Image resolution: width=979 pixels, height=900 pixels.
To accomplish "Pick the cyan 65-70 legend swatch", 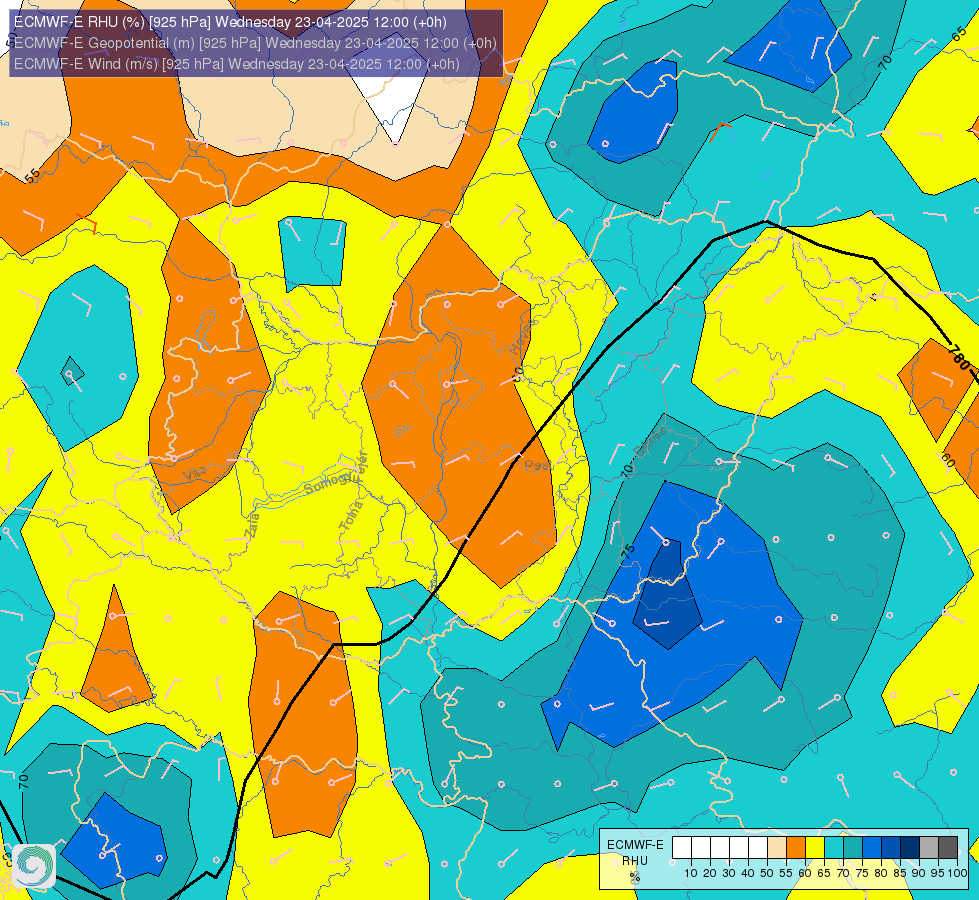I will (834, 848).
